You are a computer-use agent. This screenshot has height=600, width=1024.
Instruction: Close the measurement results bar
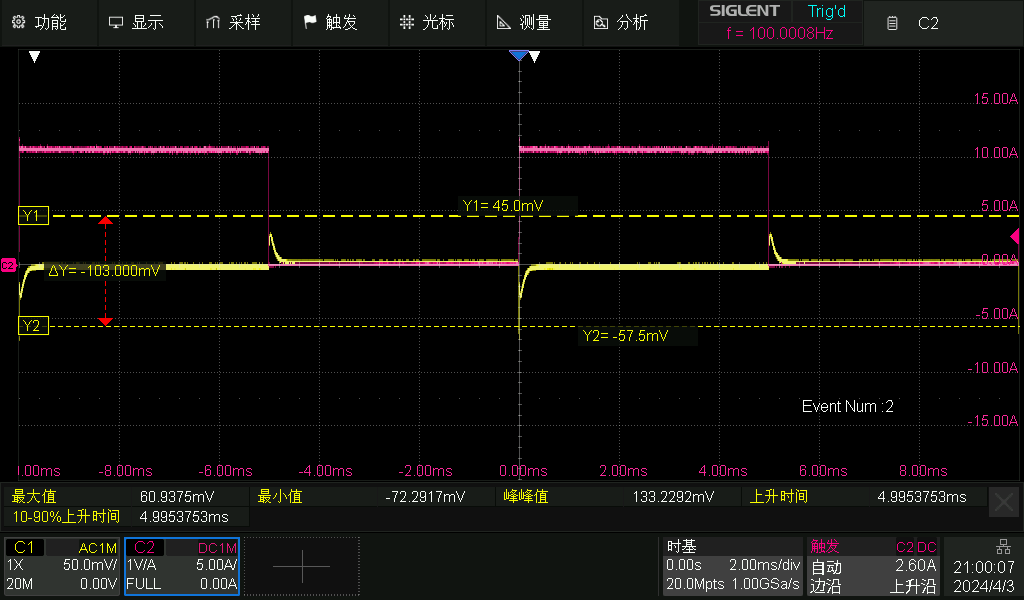coord(1004,502)
